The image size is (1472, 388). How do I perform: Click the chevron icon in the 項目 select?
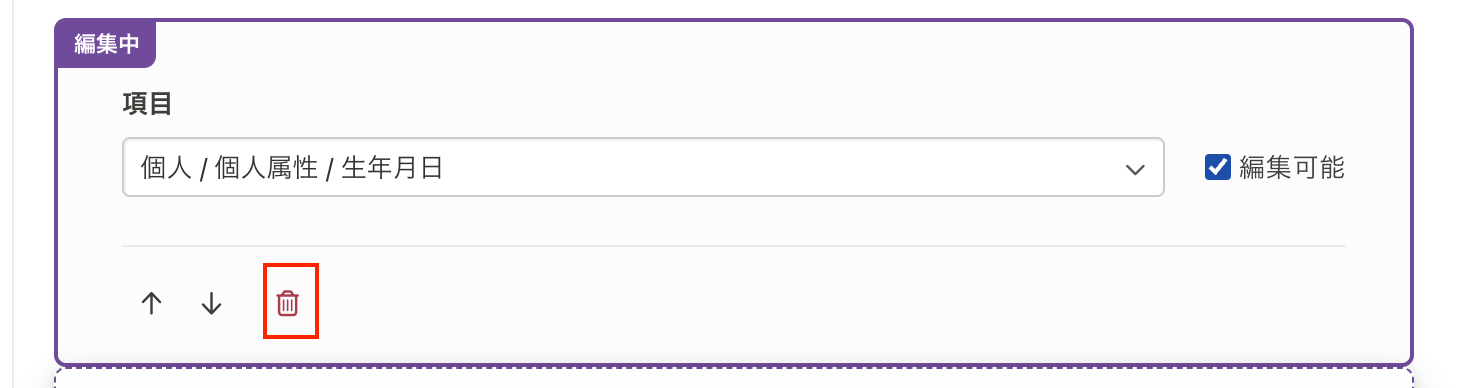click(1135, 169)
